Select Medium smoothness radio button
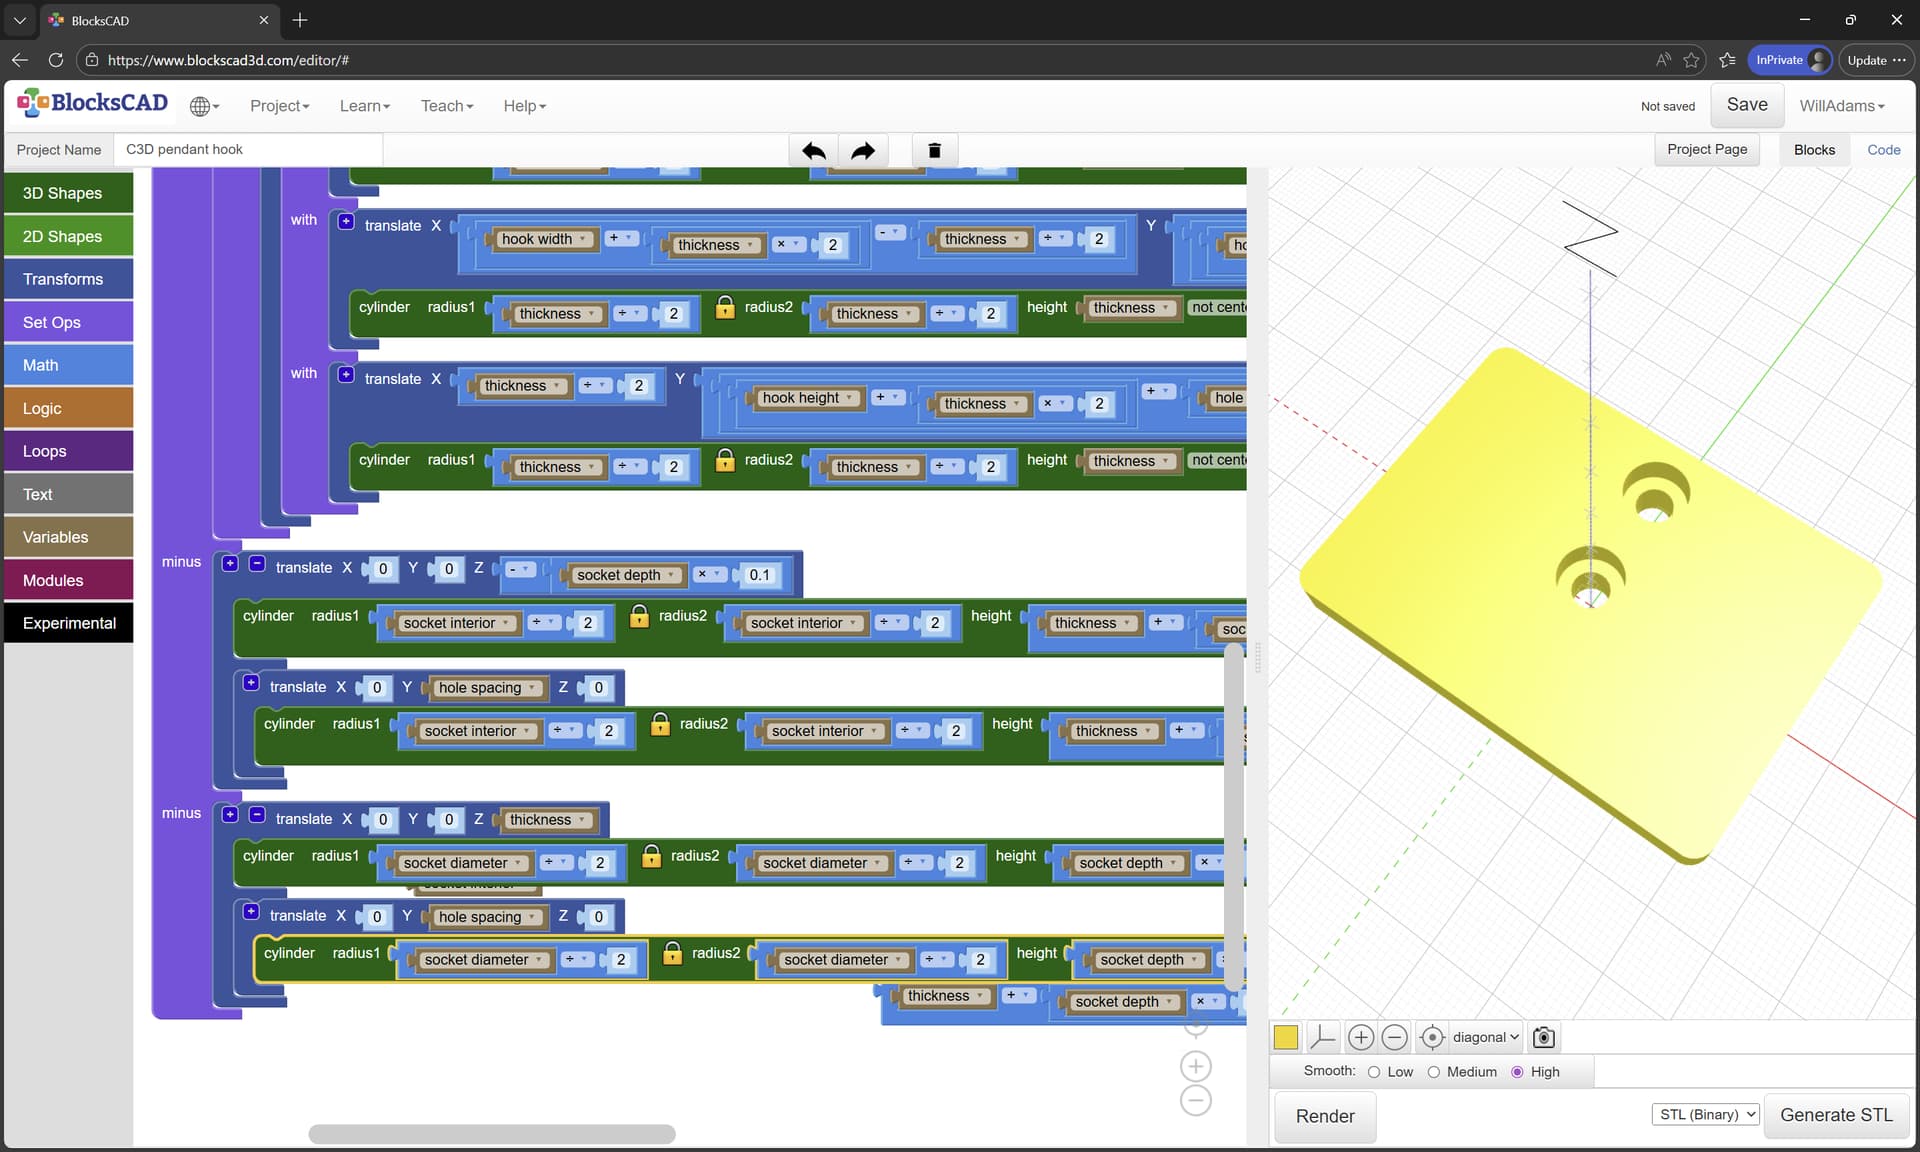This screenshot has width=1920, height=1152. point(1433,1072)
